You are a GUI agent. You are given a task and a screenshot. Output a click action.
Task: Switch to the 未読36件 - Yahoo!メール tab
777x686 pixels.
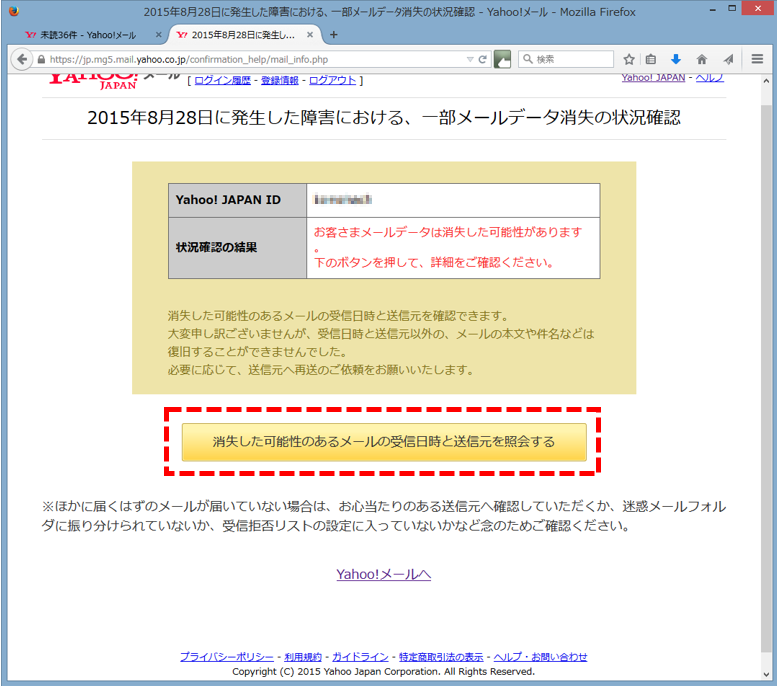(x=88, y=35)
